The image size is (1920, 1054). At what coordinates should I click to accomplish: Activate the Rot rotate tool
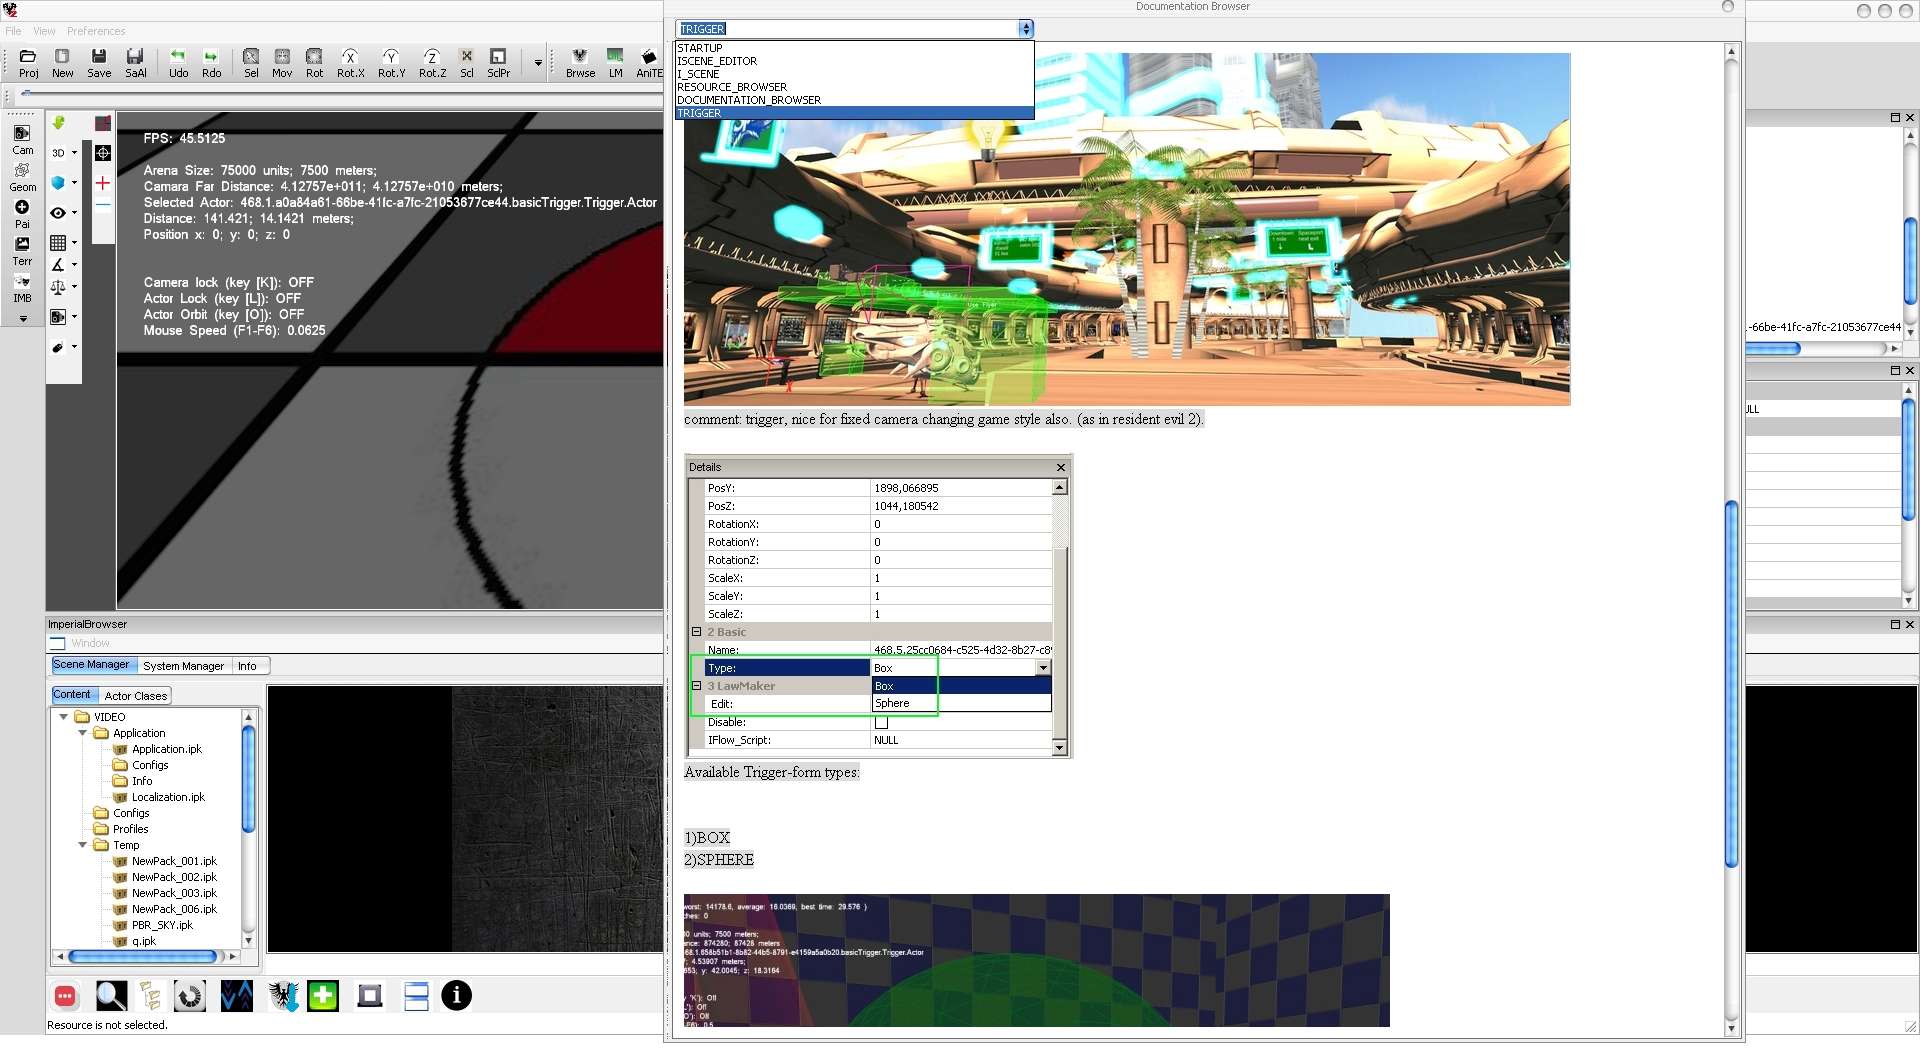click(x=314, y=63)
